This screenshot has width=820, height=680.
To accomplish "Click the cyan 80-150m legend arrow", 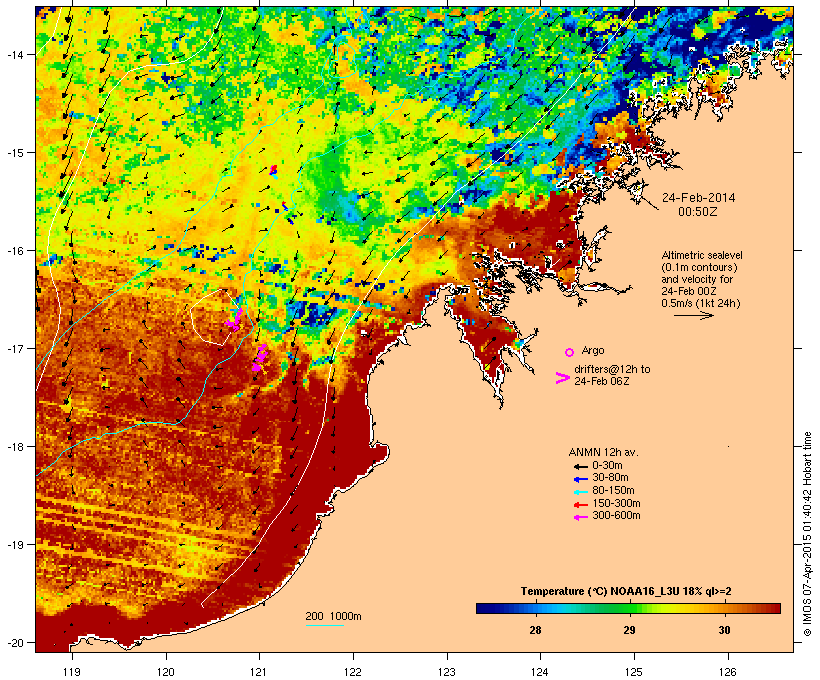I will [581, 492].
